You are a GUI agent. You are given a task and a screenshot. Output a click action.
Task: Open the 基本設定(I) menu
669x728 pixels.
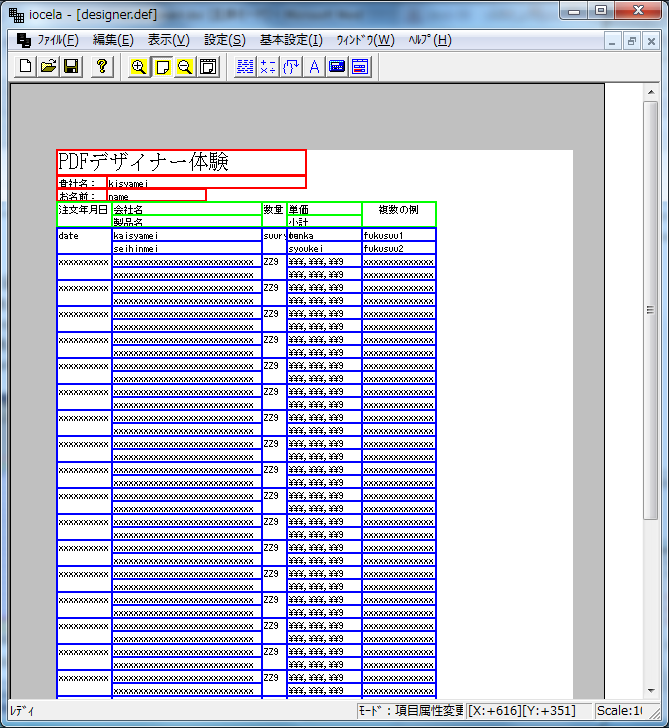click(x=291, y=40)
